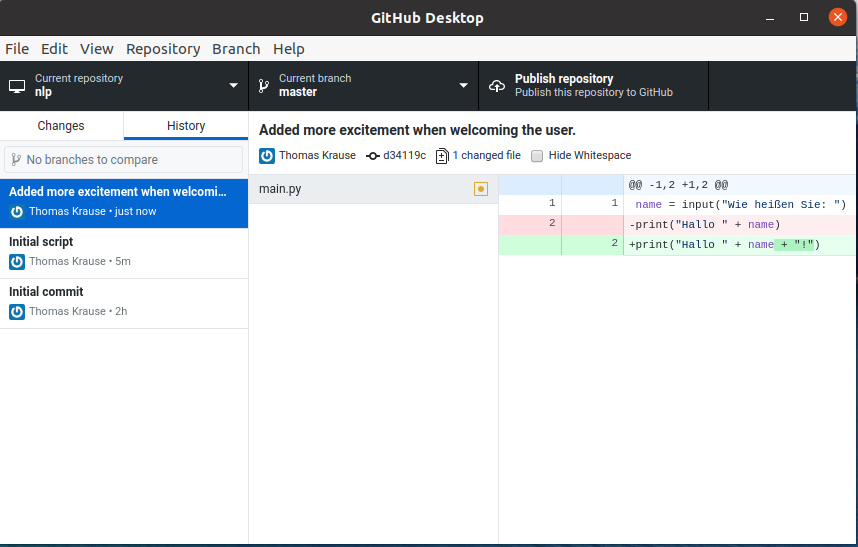858x547 pixels.
Task: Open the Branch menu
Action: tap(236, 49)
